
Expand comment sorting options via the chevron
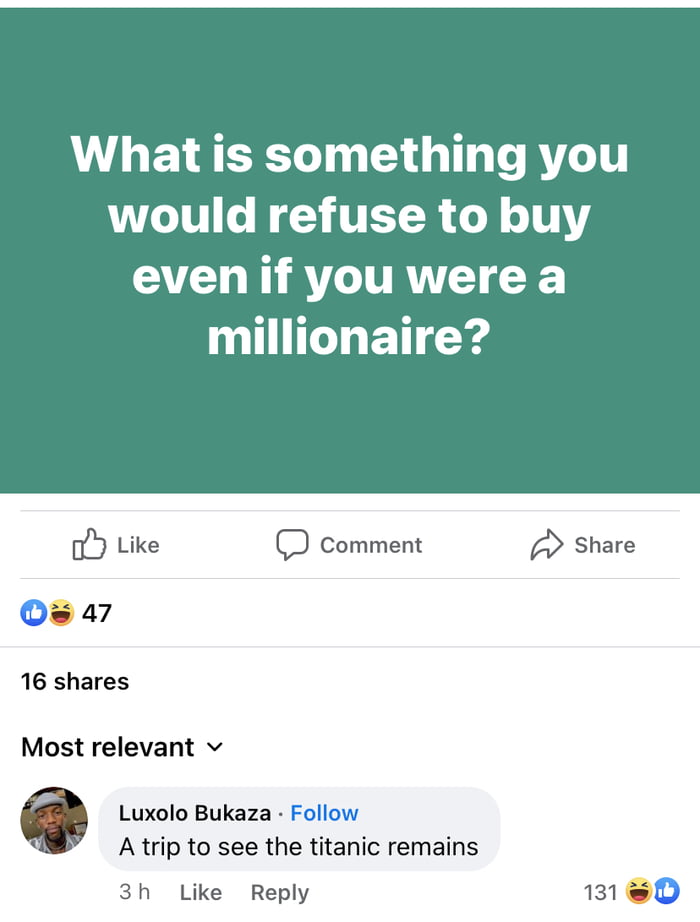(x=214, y=747)
